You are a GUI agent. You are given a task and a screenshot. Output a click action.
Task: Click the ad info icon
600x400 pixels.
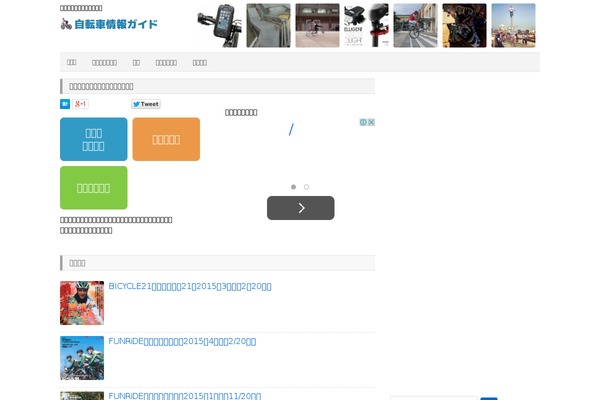[x=363, y=122]
